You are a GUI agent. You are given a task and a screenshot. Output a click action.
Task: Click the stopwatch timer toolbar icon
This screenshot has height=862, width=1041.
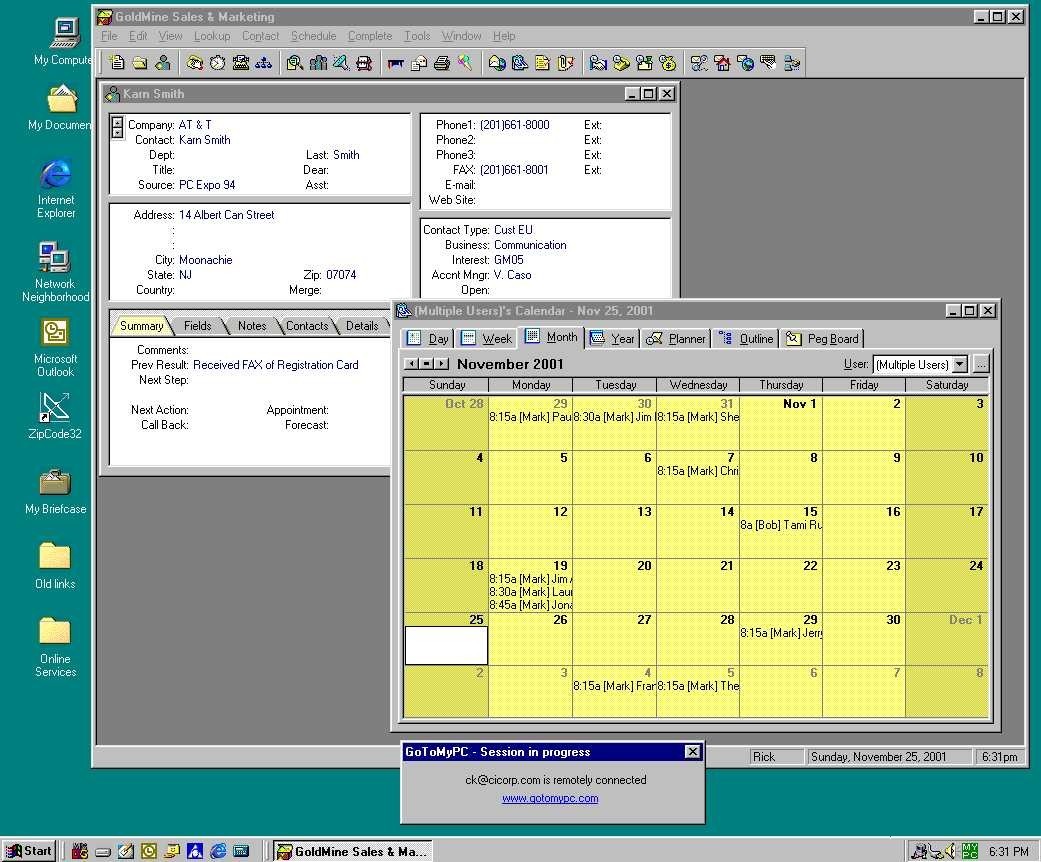[217, 63]
